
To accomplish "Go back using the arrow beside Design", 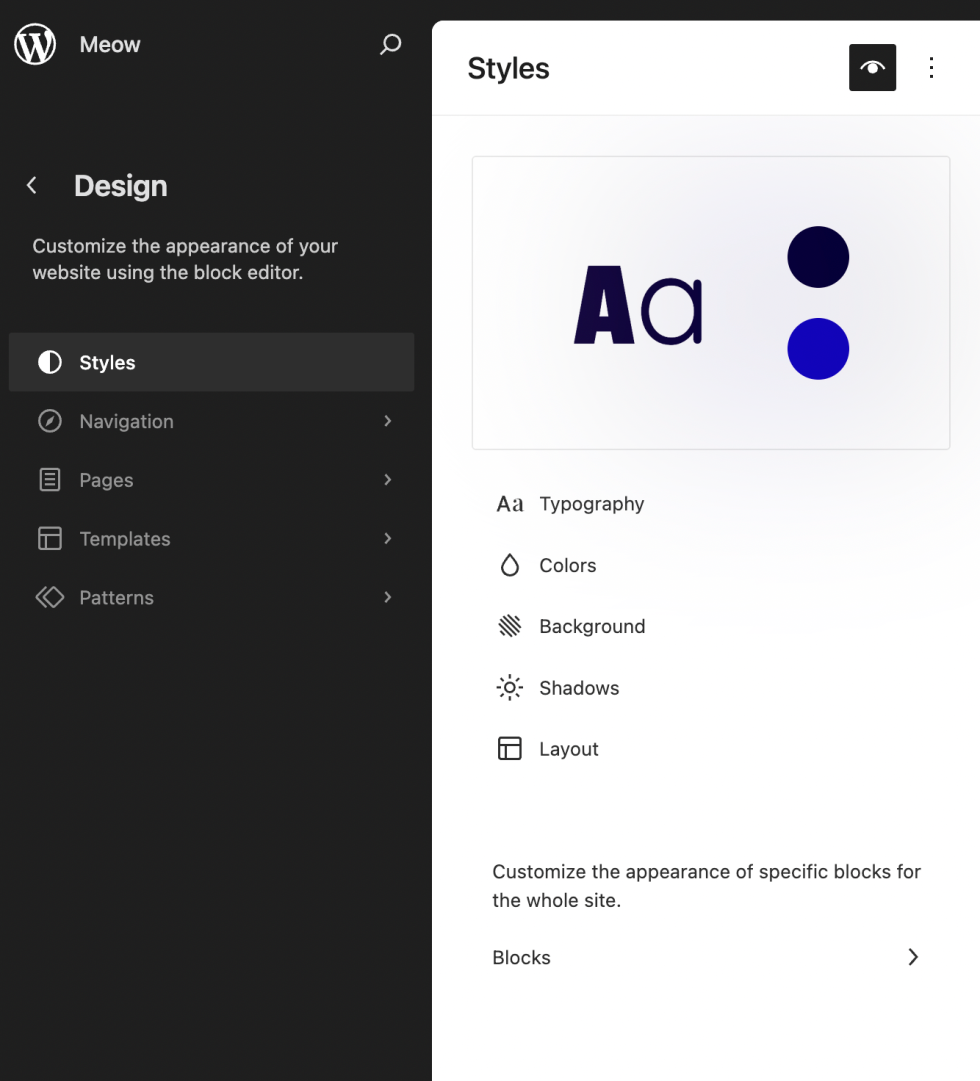I will tap(31, 185).
